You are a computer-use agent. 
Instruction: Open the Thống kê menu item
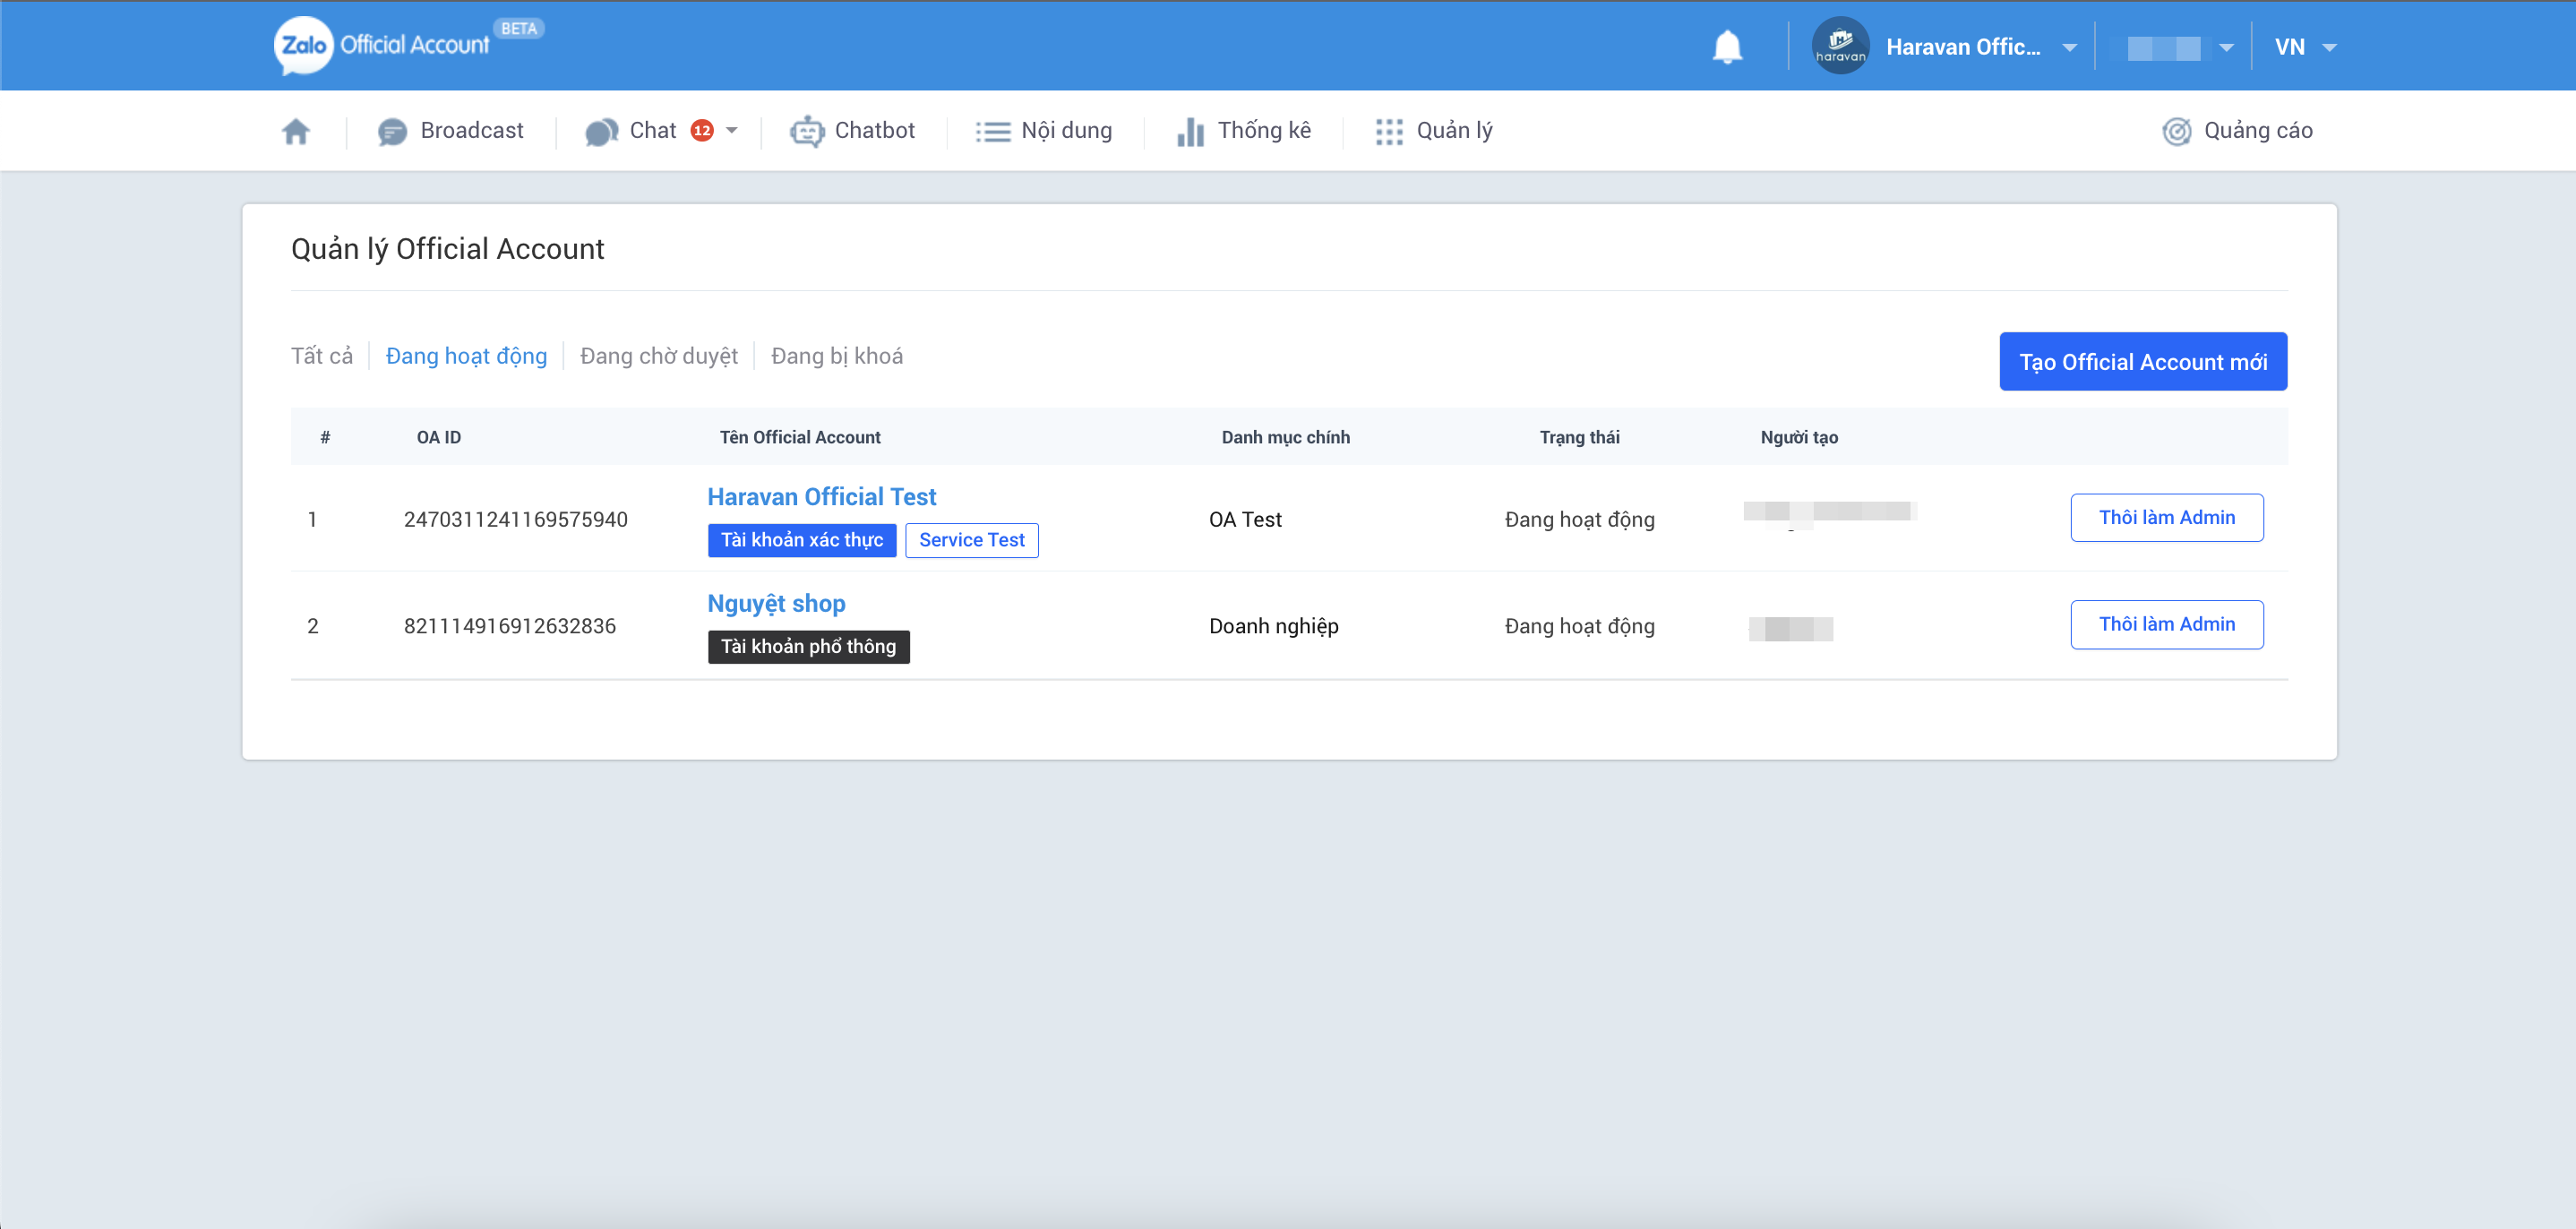[1264, 131]
